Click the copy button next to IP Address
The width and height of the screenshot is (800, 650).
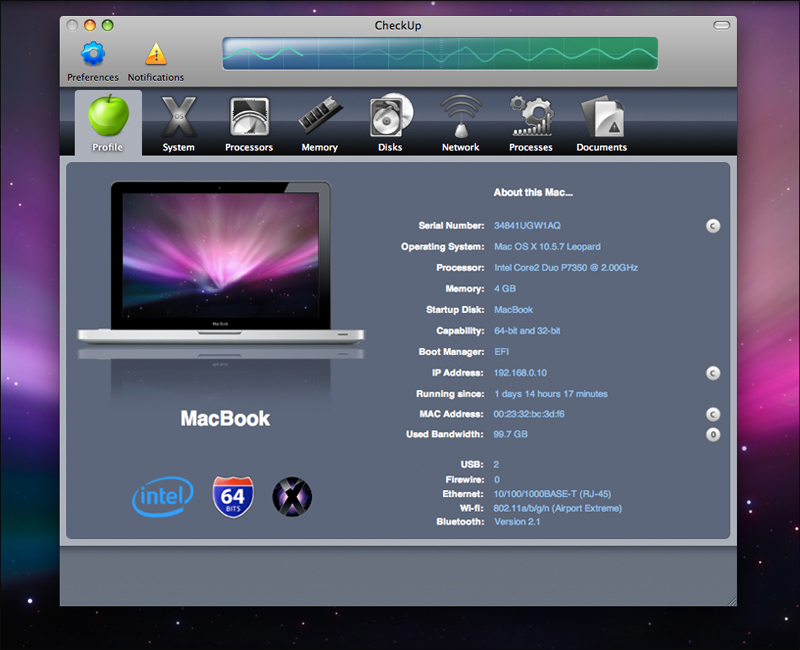tap(713, 373)
